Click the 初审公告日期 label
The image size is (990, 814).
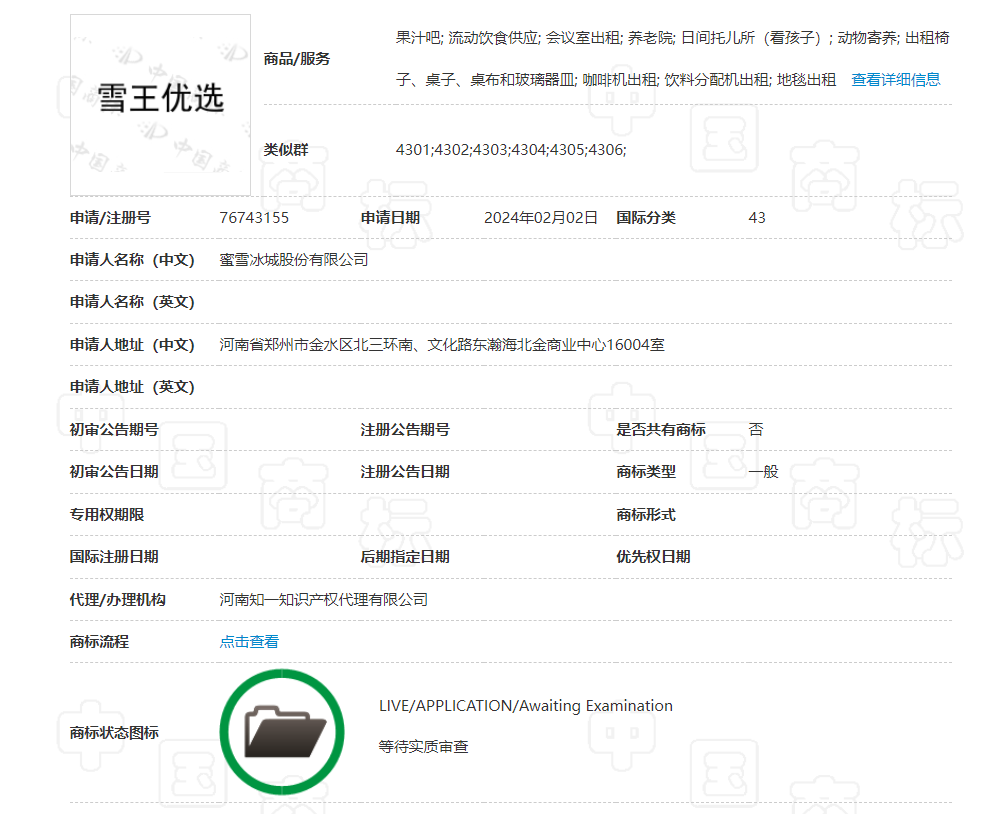(x=114, y=472)
